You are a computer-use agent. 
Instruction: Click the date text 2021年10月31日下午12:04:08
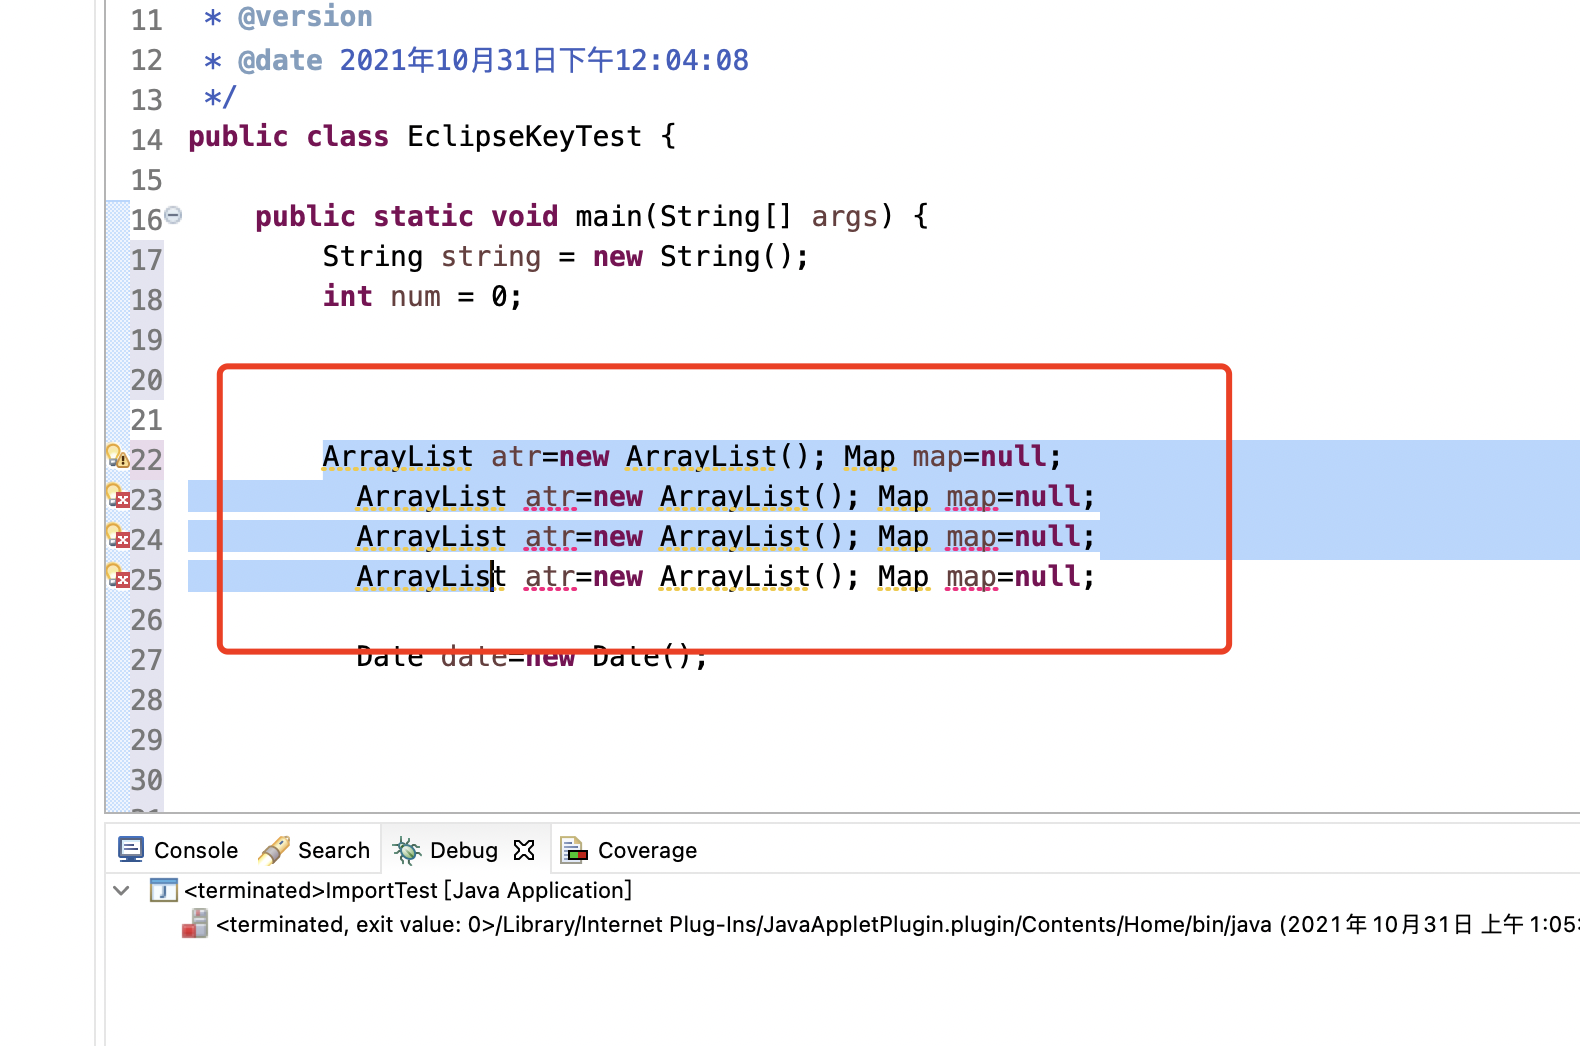tap(544, 60)
